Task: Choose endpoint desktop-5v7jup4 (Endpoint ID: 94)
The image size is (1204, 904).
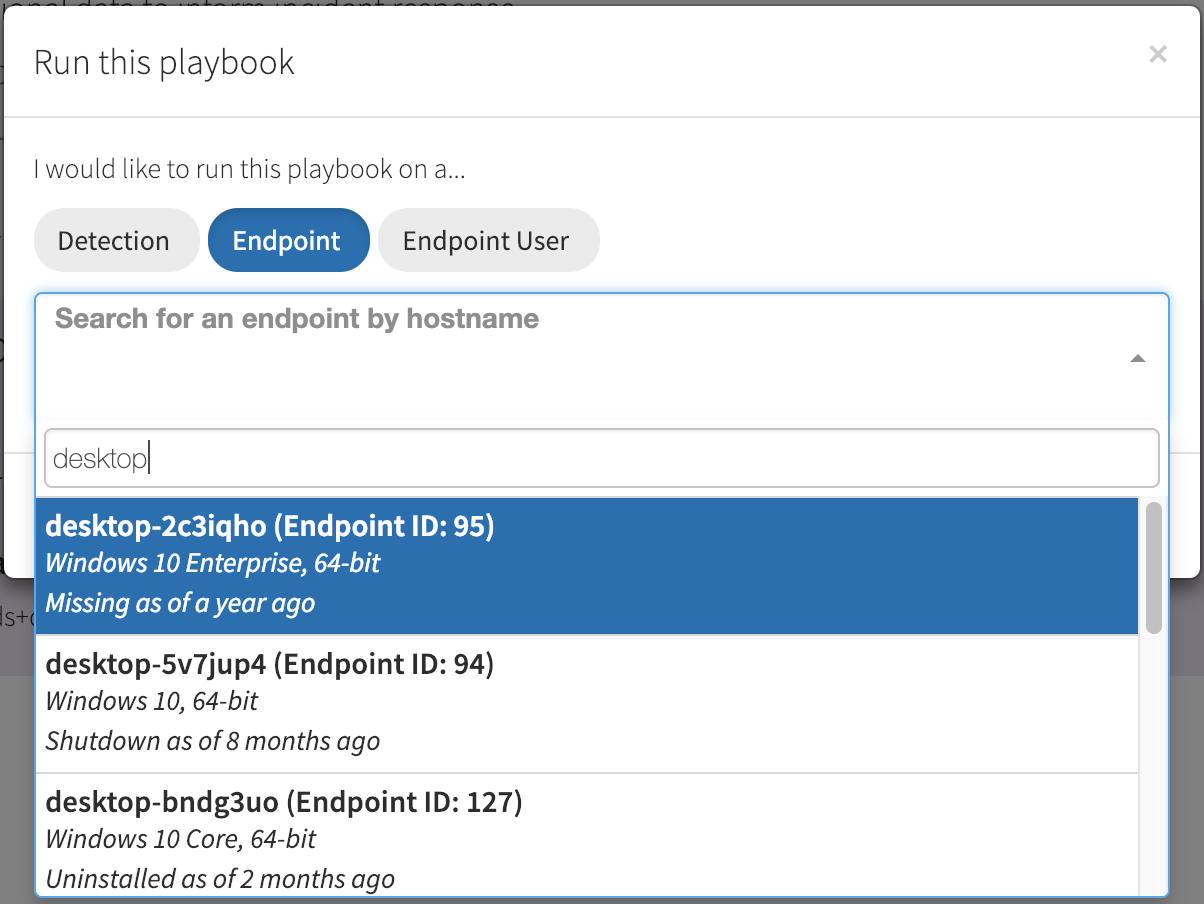Action: pos(270,664)
